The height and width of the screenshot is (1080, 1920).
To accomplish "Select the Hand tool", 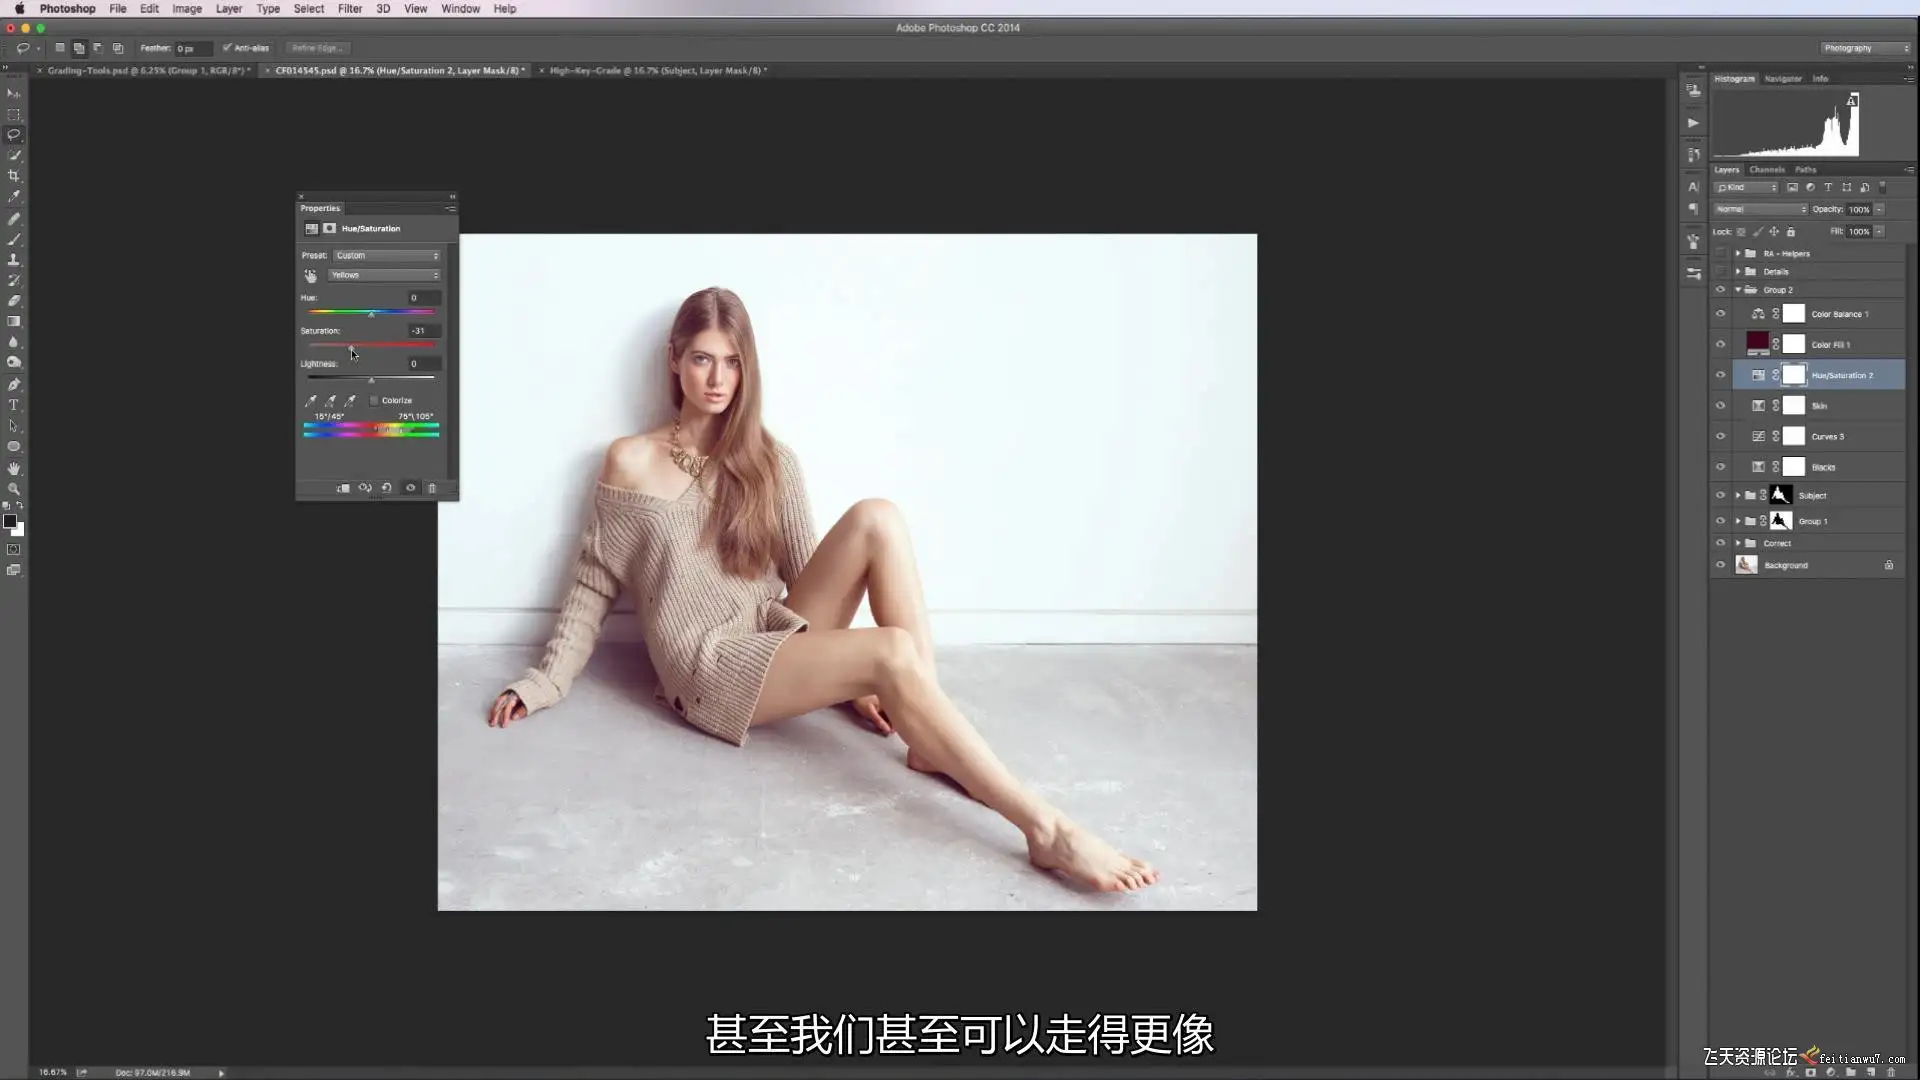I will [x=14, y=468].
